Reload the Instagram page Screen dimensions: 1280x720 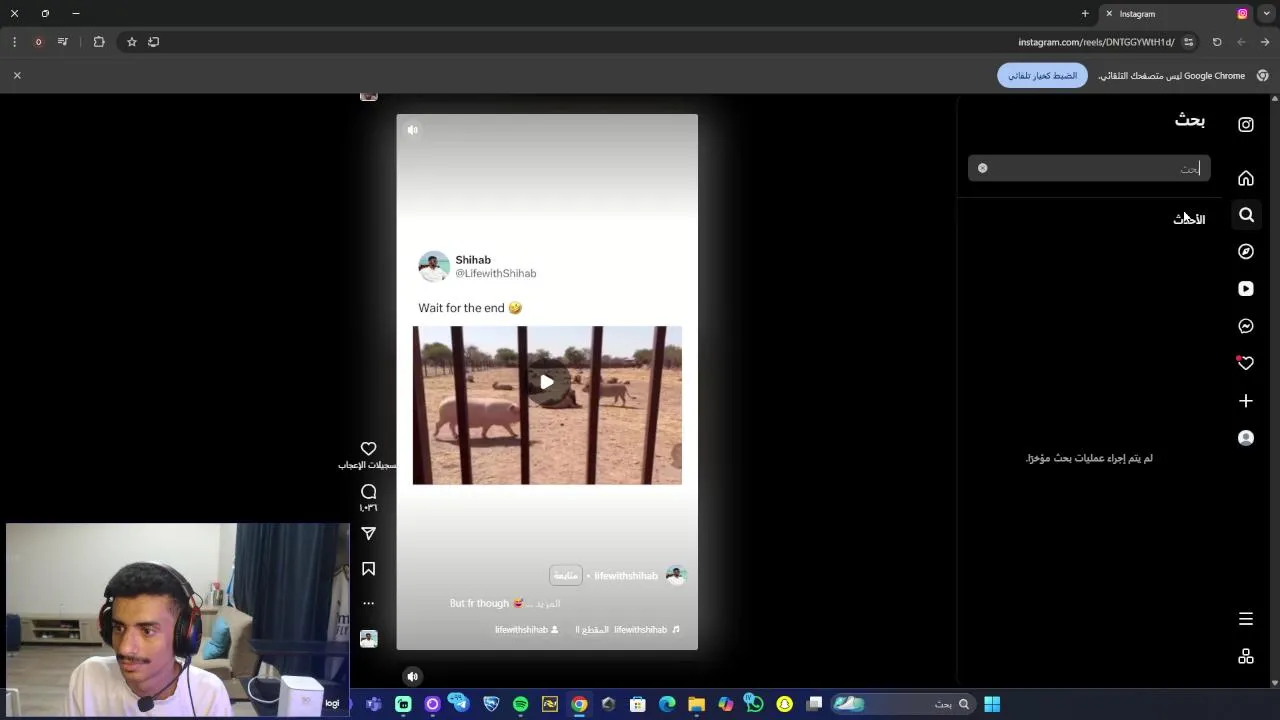click(x=1217, y=42)
